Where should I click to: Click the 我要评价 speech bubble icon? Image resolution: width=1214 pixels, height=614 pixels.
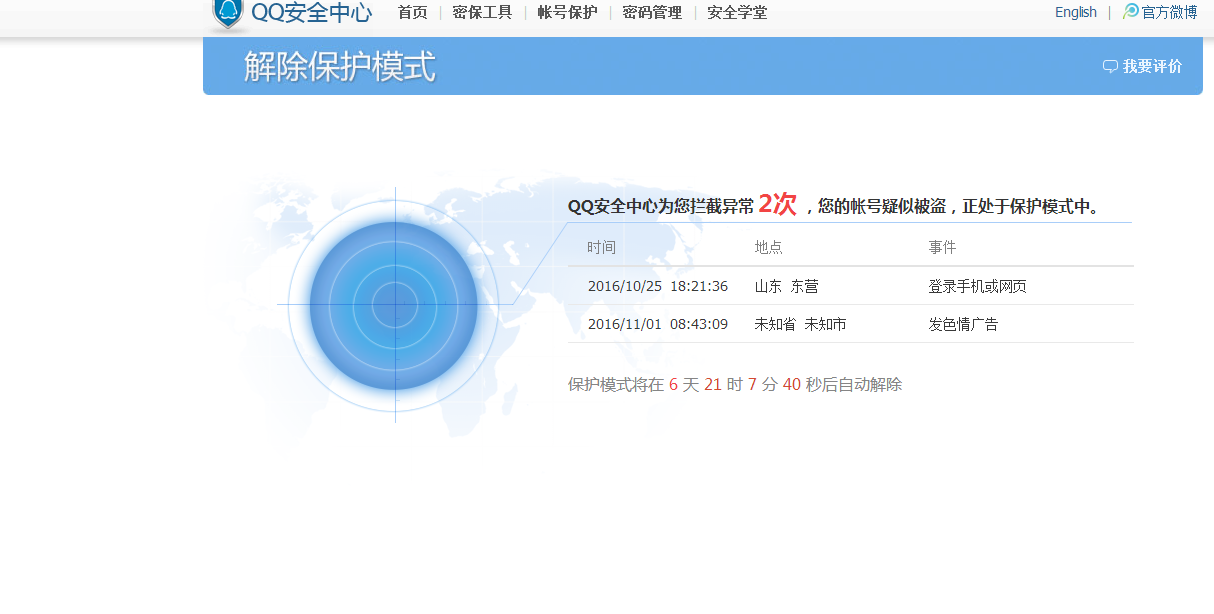pyautogui.click(x=1110, y=66)
